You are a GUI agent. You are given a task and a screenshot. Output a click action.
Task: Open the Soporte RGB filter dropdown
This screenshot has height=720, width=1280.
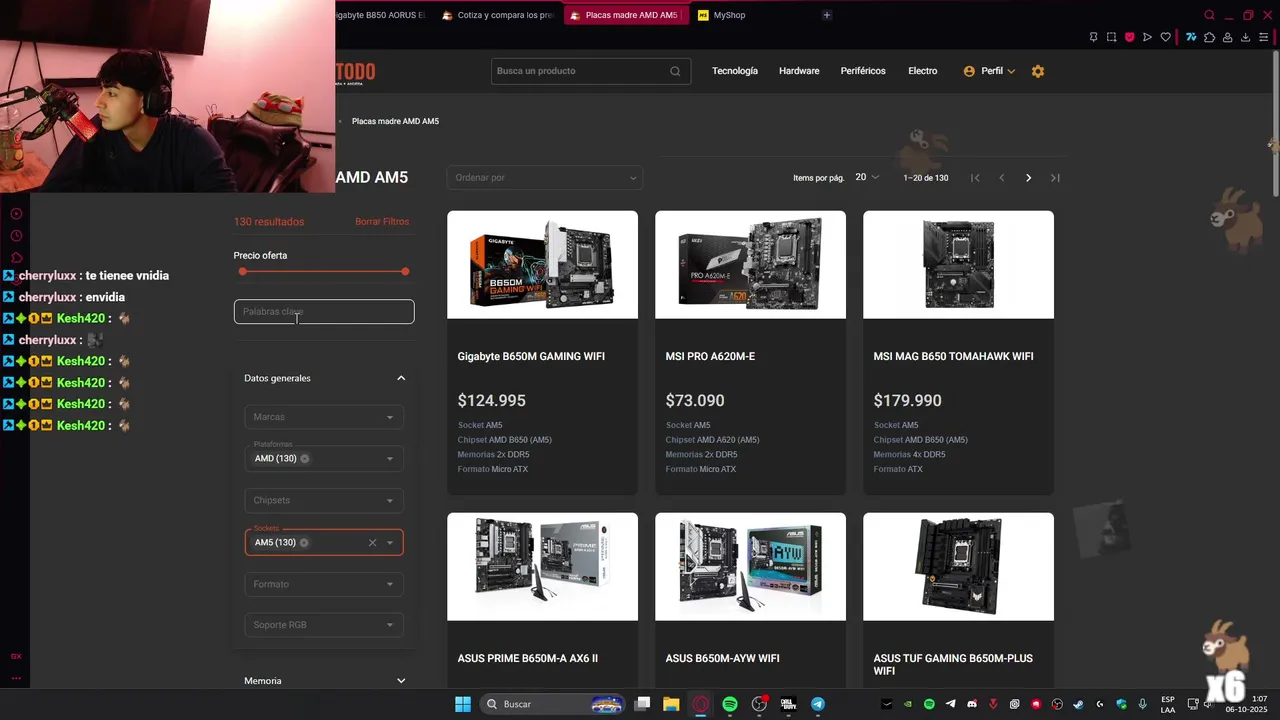coord(324,625)
